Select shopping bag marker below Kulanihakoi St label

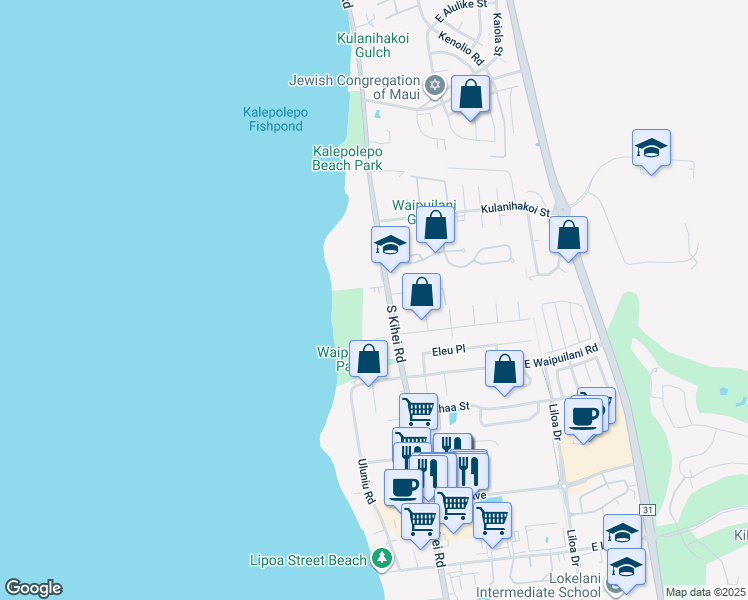point(435,228)
